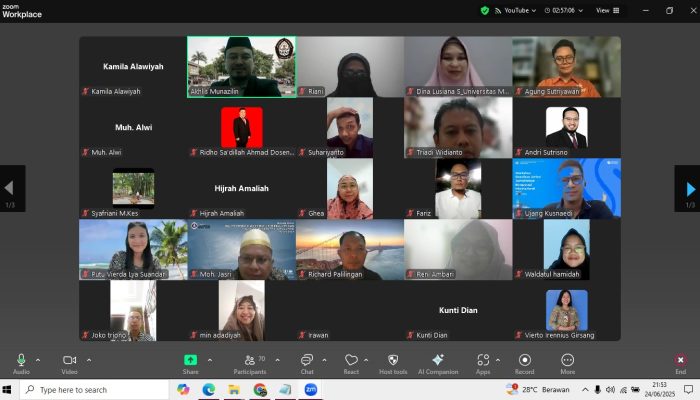Select Agung Sutriyawan participant video tile
700x400 pixels.
567,67
